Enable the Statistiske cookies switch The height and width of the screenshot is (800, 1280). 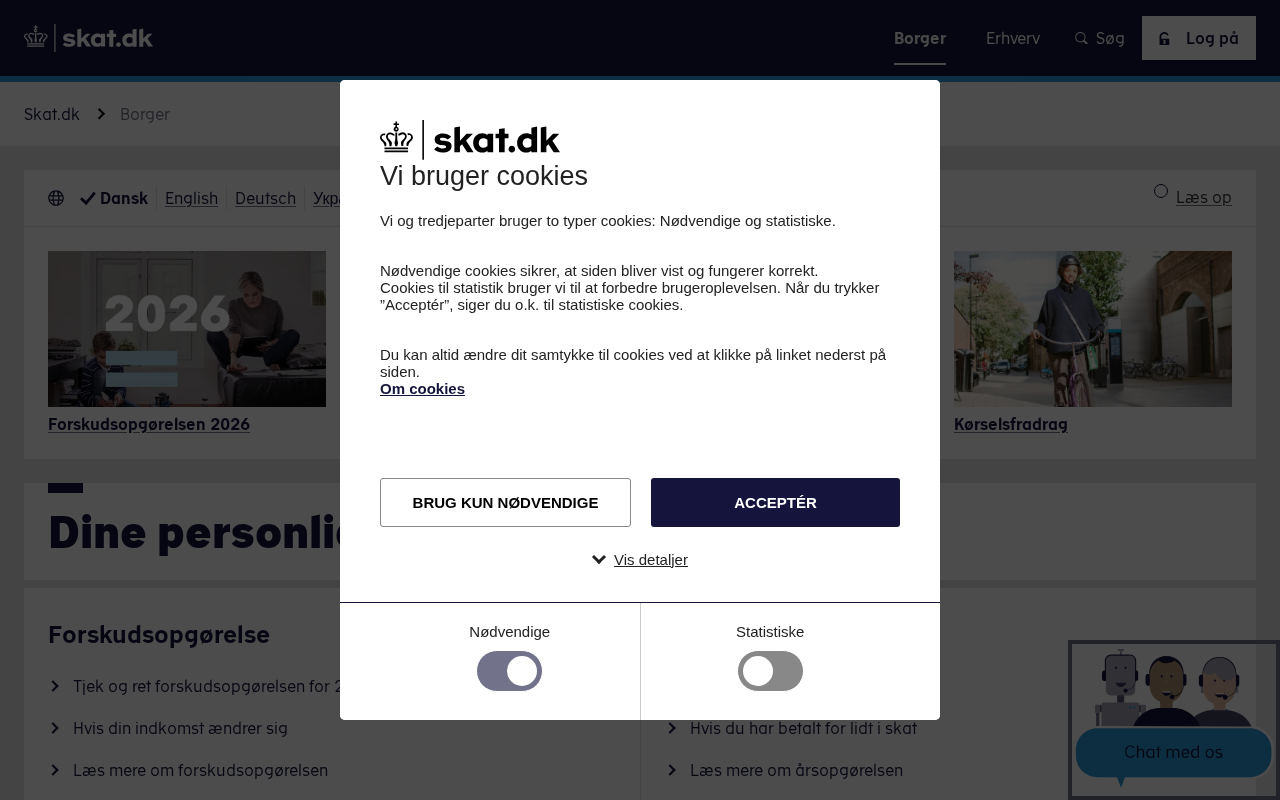[x=770, y=671]
